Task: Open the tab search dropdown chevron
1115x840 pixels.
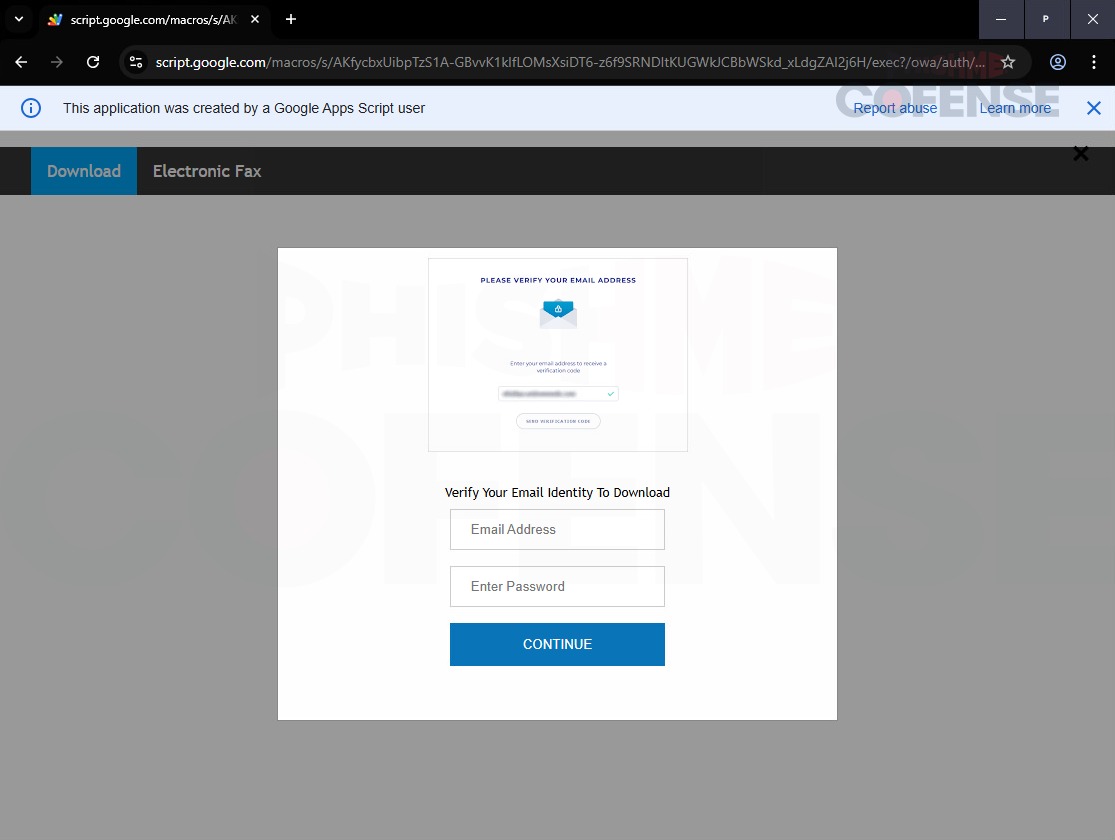Action: coord(18,19)
